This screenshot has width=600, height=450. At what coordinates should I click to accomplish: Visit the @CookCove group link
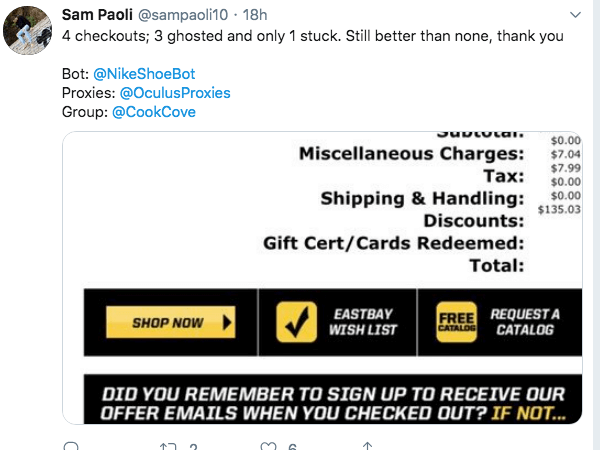[154, 112]
